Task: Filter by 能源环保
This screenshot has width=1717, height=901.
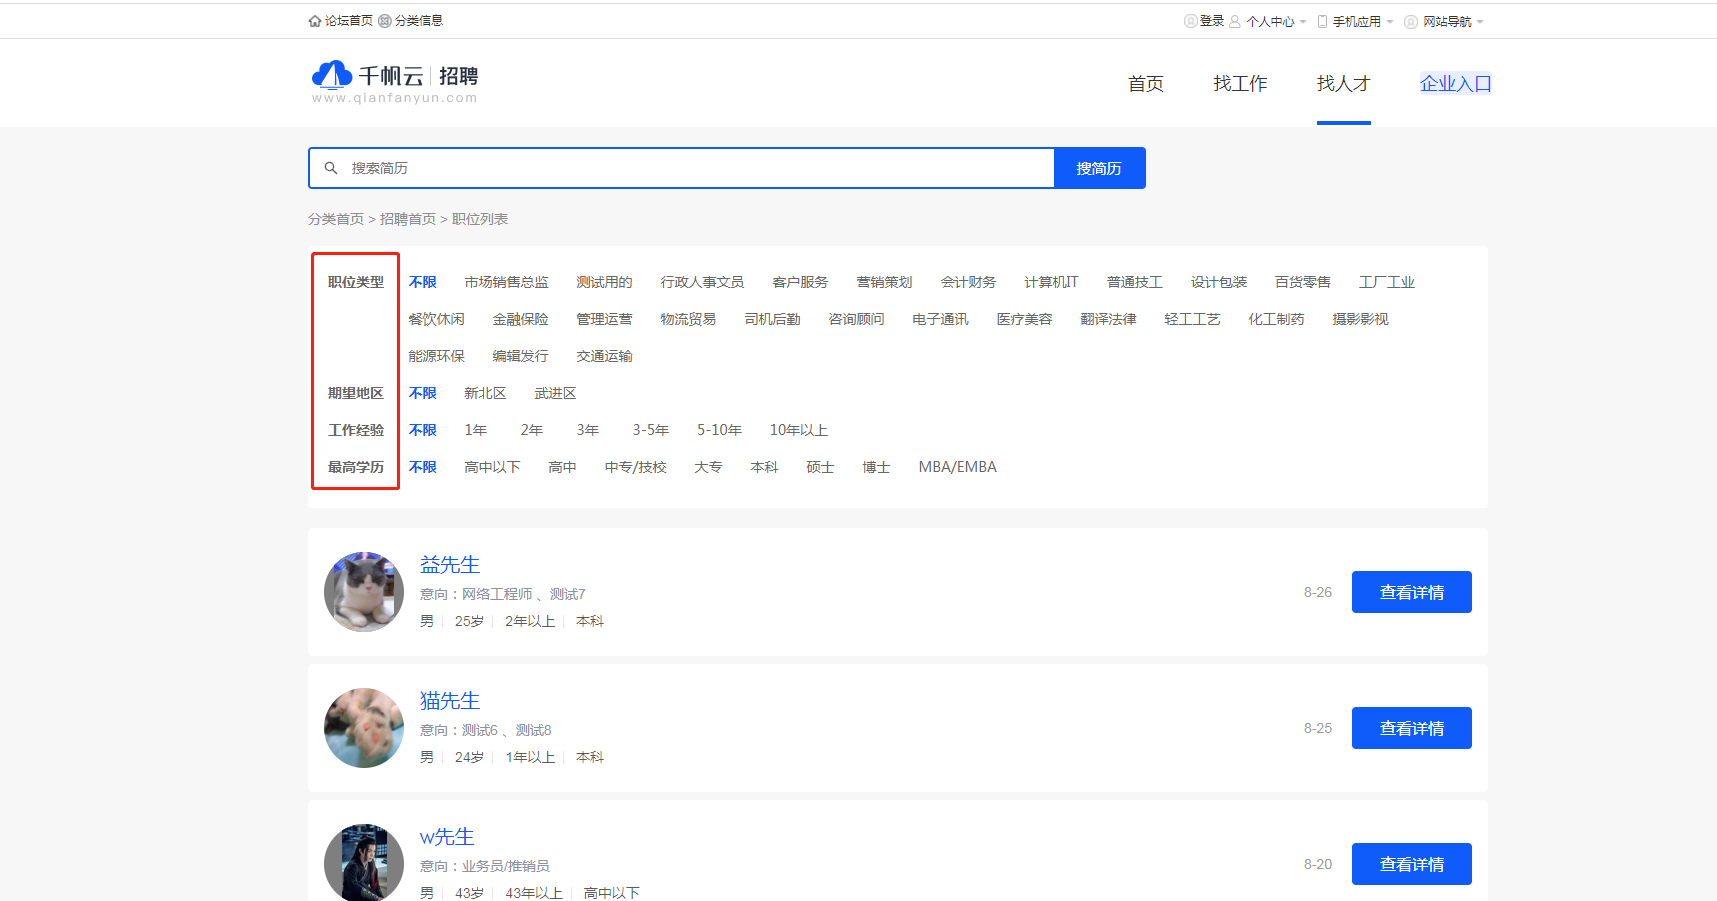Action: (x=437, y=356)
